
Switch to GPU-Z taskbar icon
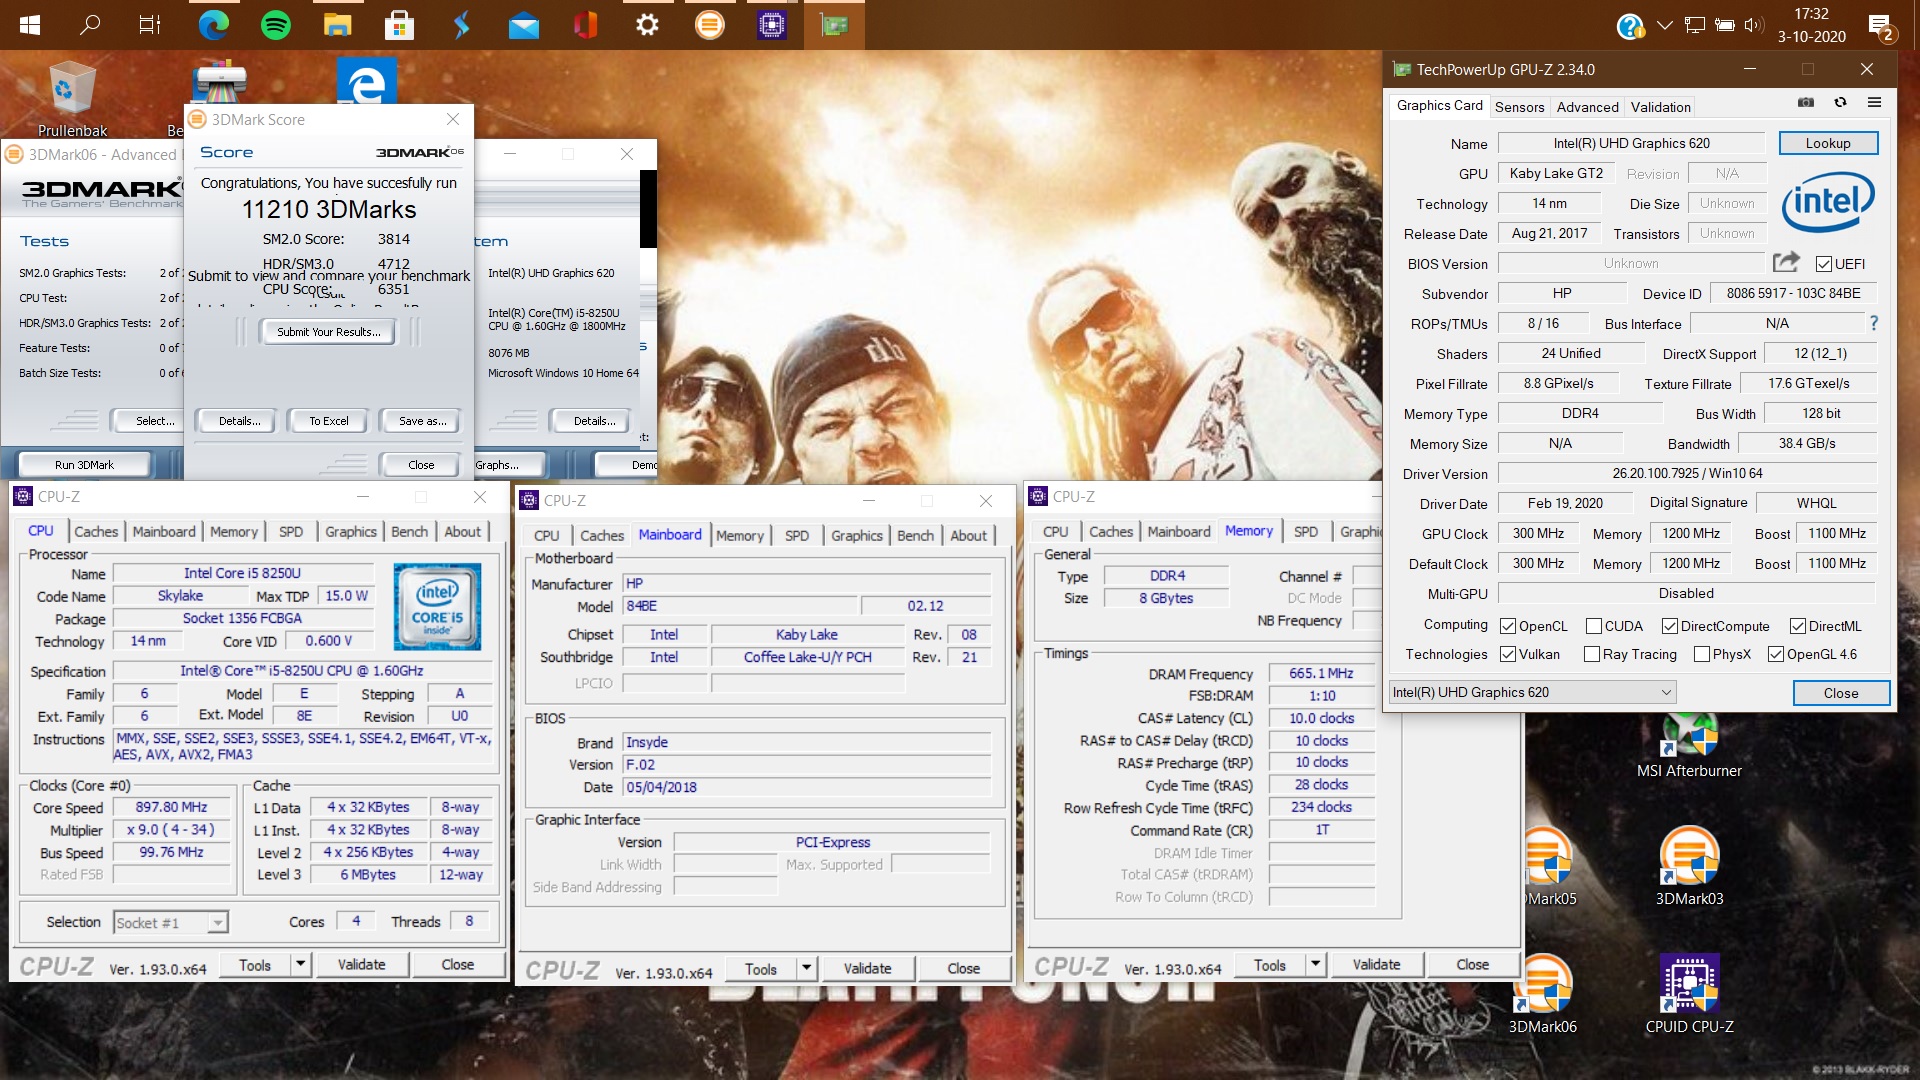[x=833, y=25]
